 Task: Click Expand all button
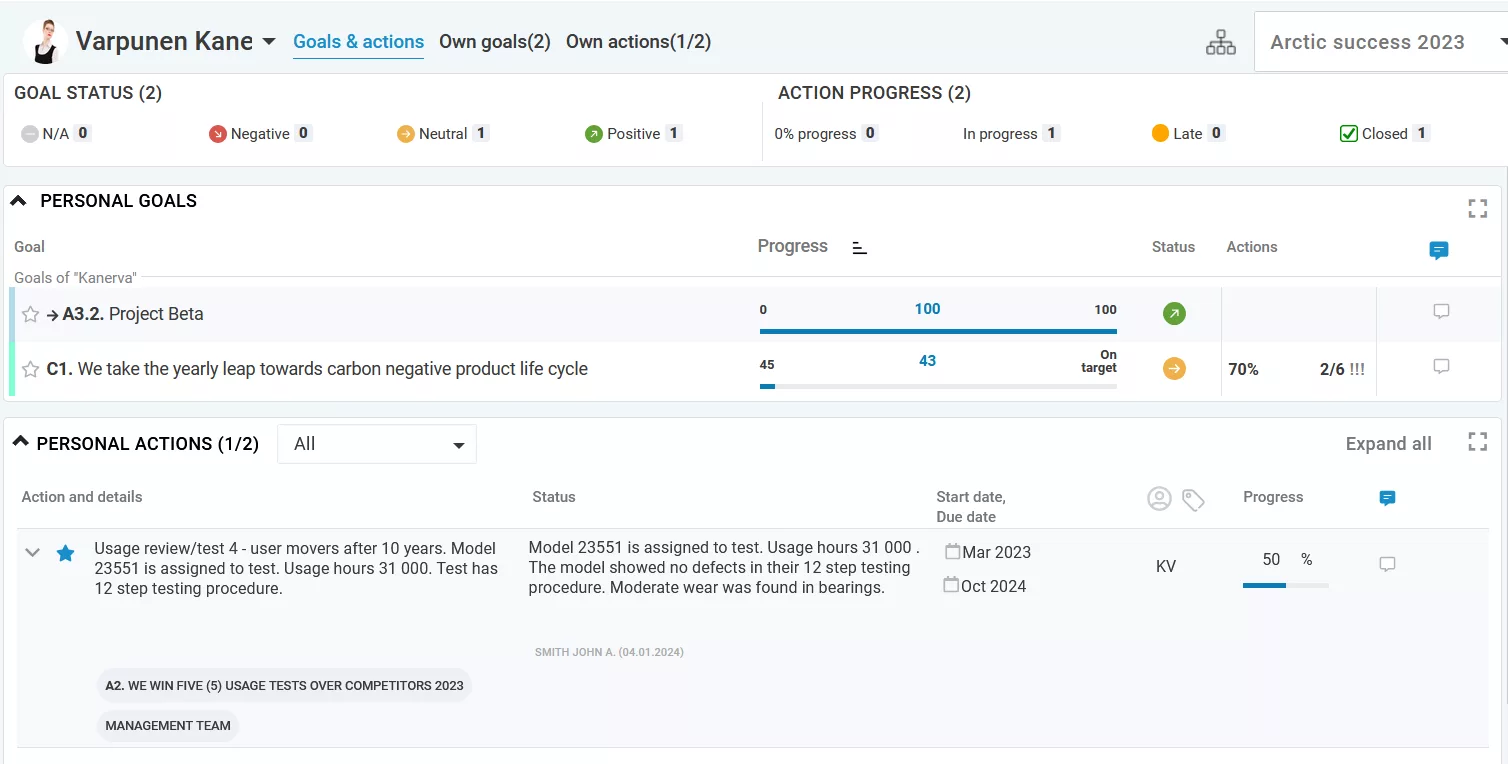[1388, 444]
